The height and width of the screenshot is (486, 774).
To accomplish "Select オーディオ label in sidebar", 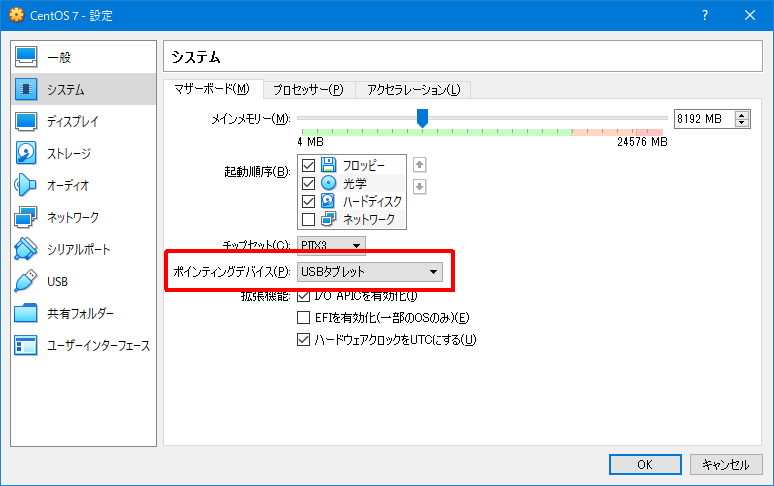I will pos(68,186).
